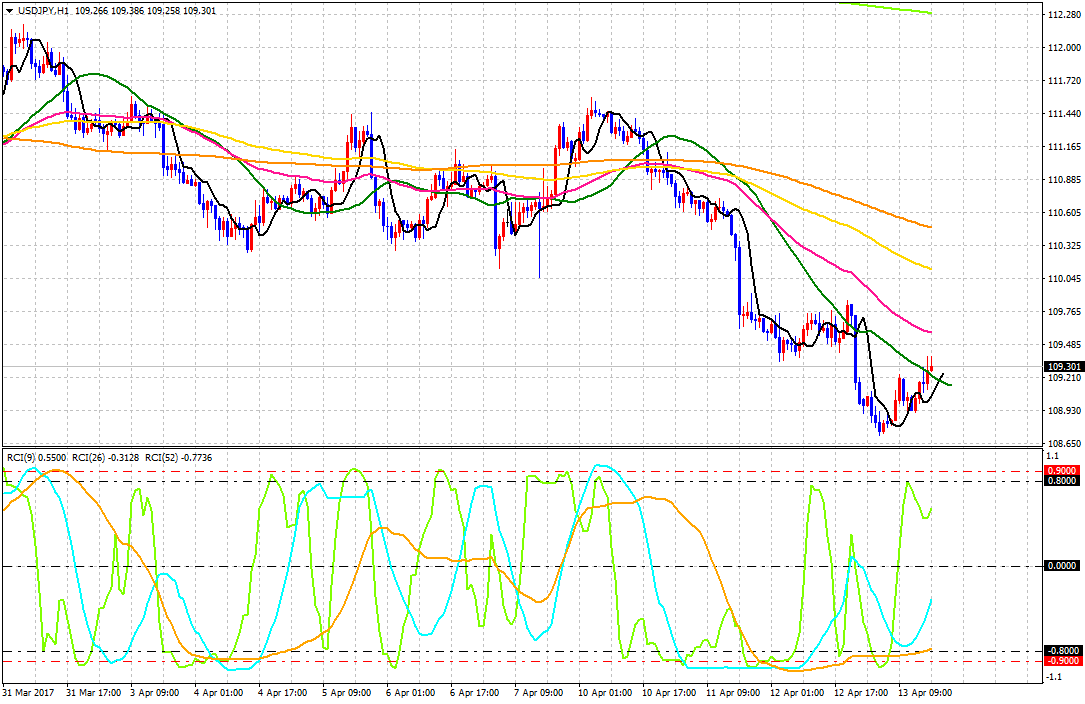Click the 5 Apr 09:00 time label
1085x704 pixels.
point(349,691)
